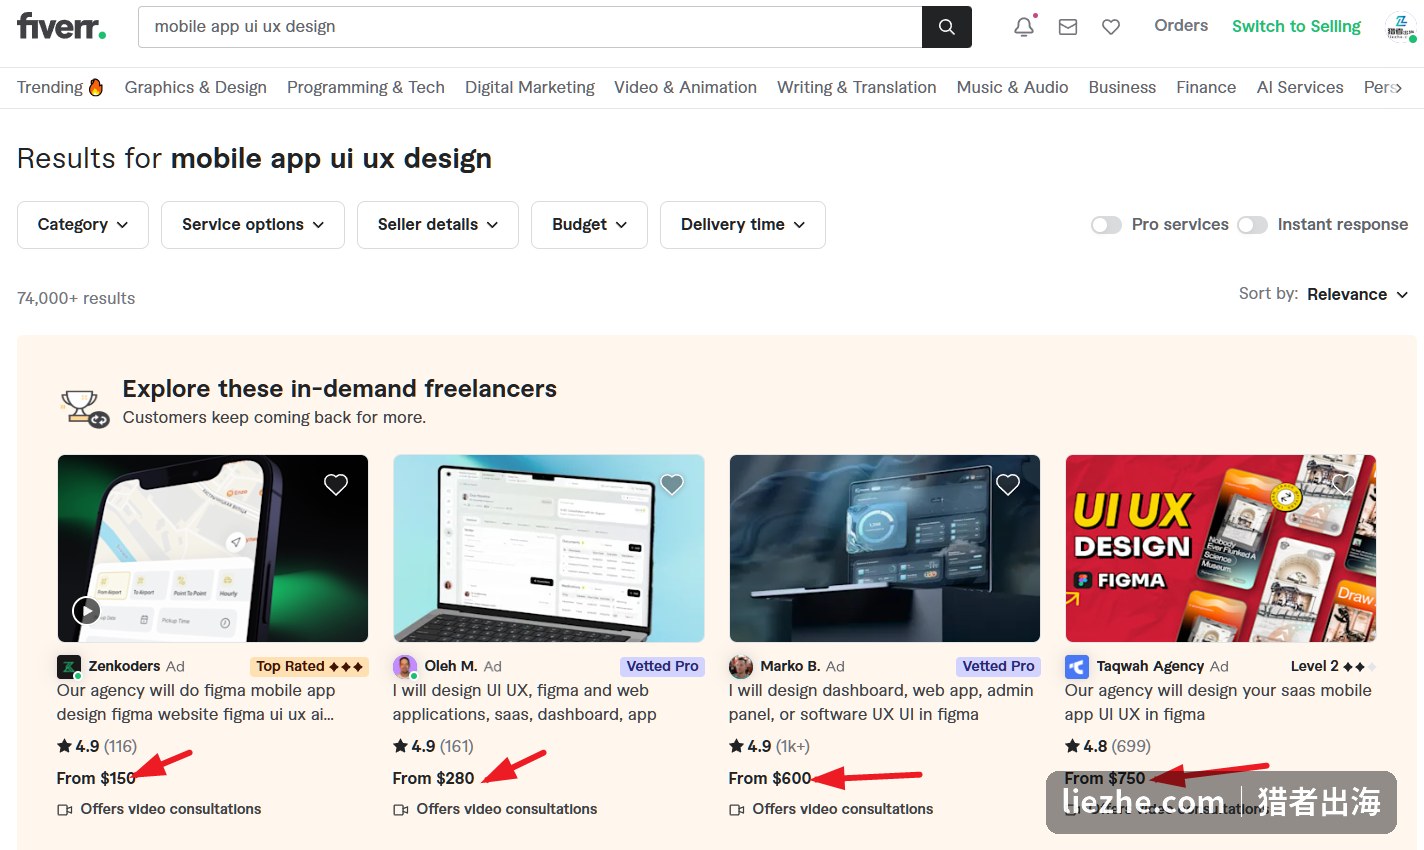Screen dimensions: 1424x850
Task: Play the Zenkoders gig video
Action: pyautogui.click(x=86, y=610)
